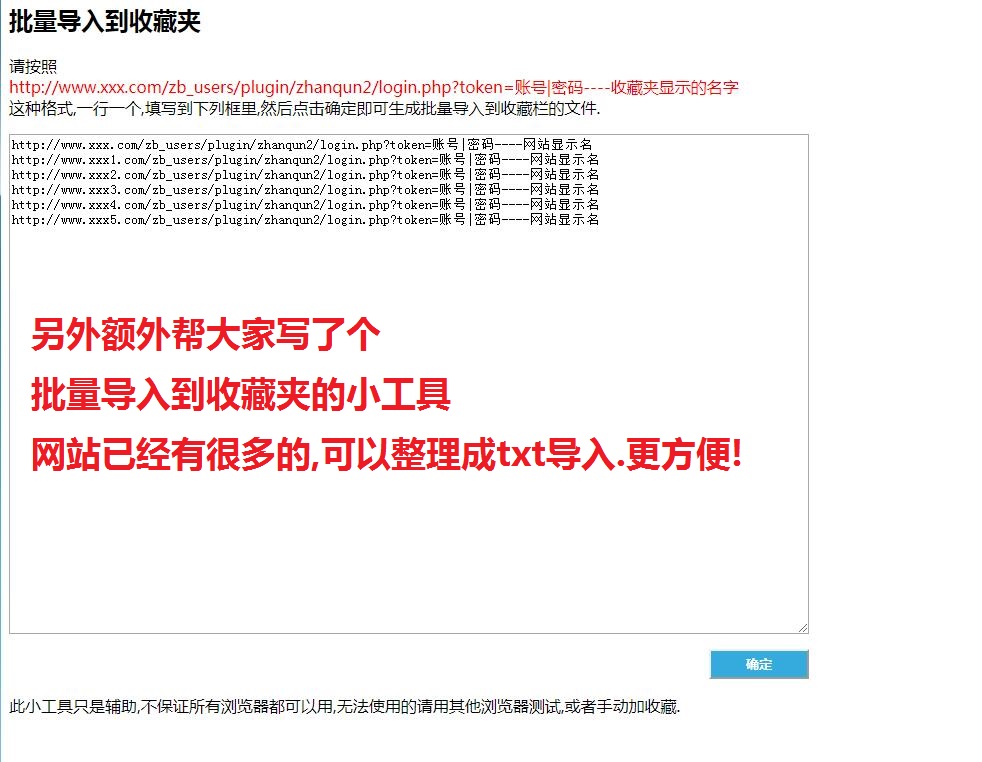Click the textarea line with www.xxx5.com

tap(305, 220)
